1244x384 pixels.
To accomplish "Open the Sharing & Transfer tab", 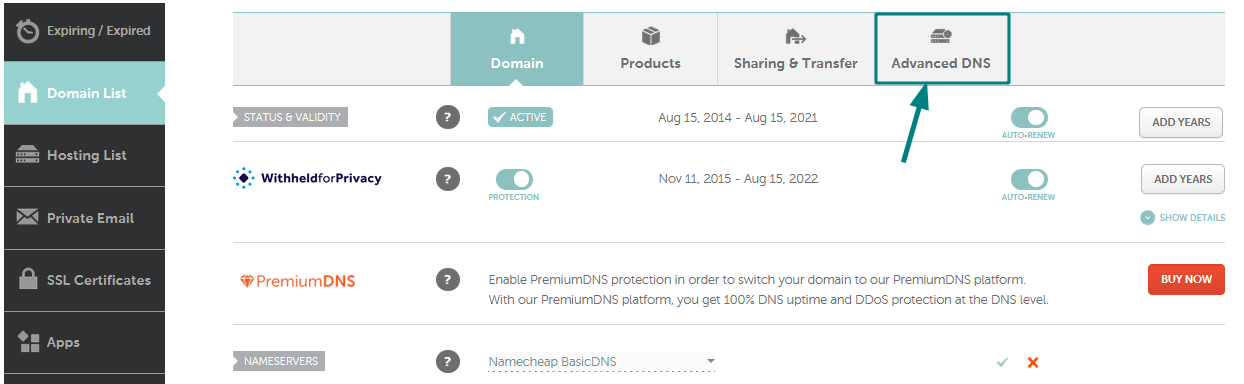I will click(795, 49).
